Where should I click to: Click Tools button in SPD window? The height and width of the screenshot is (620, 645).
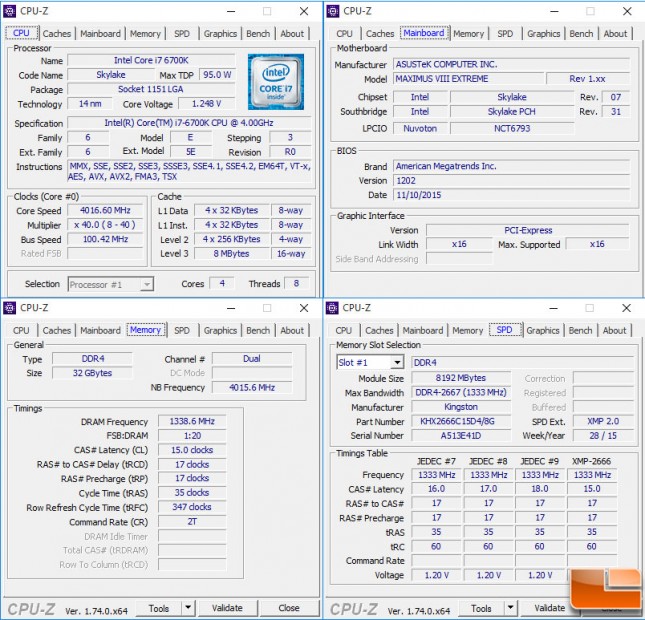tap(481, 608)
